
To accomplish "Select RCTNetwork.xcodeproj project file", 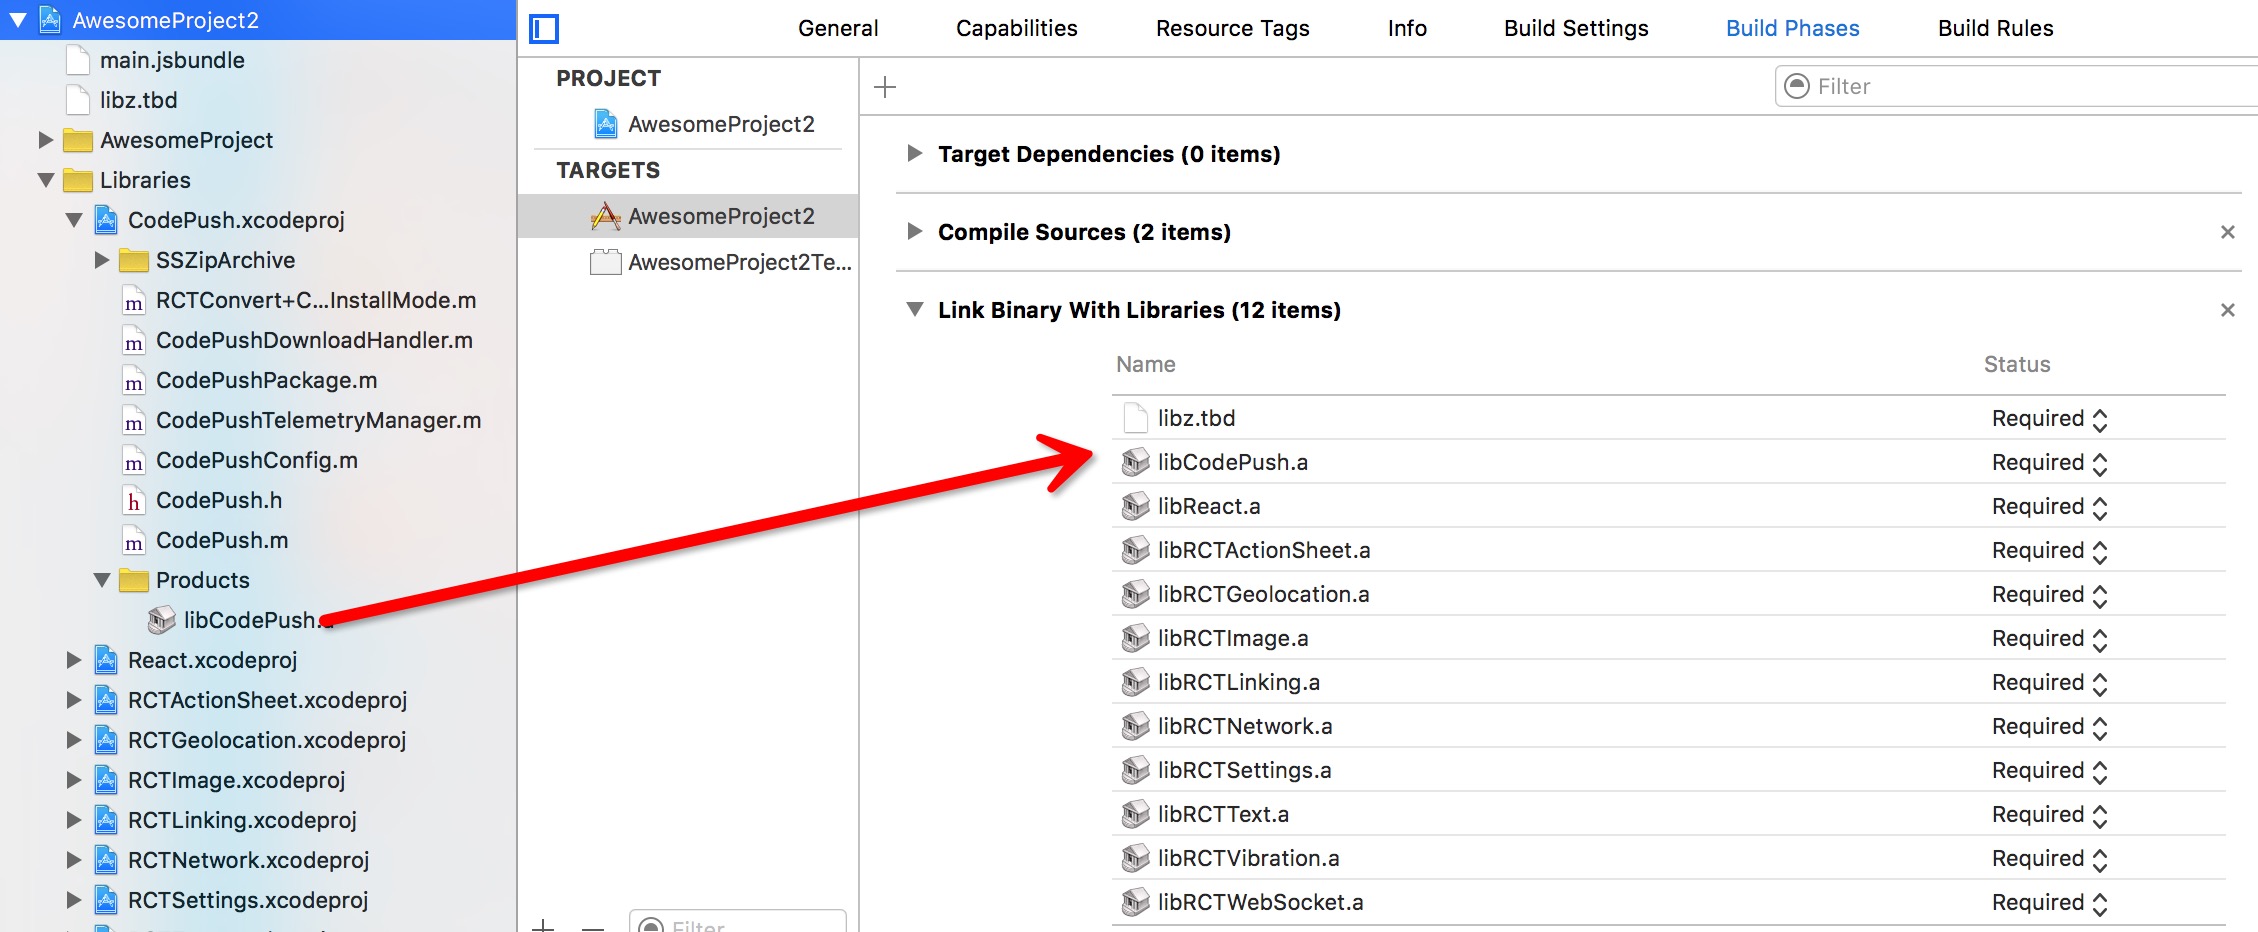I will (x=247, y=860).
